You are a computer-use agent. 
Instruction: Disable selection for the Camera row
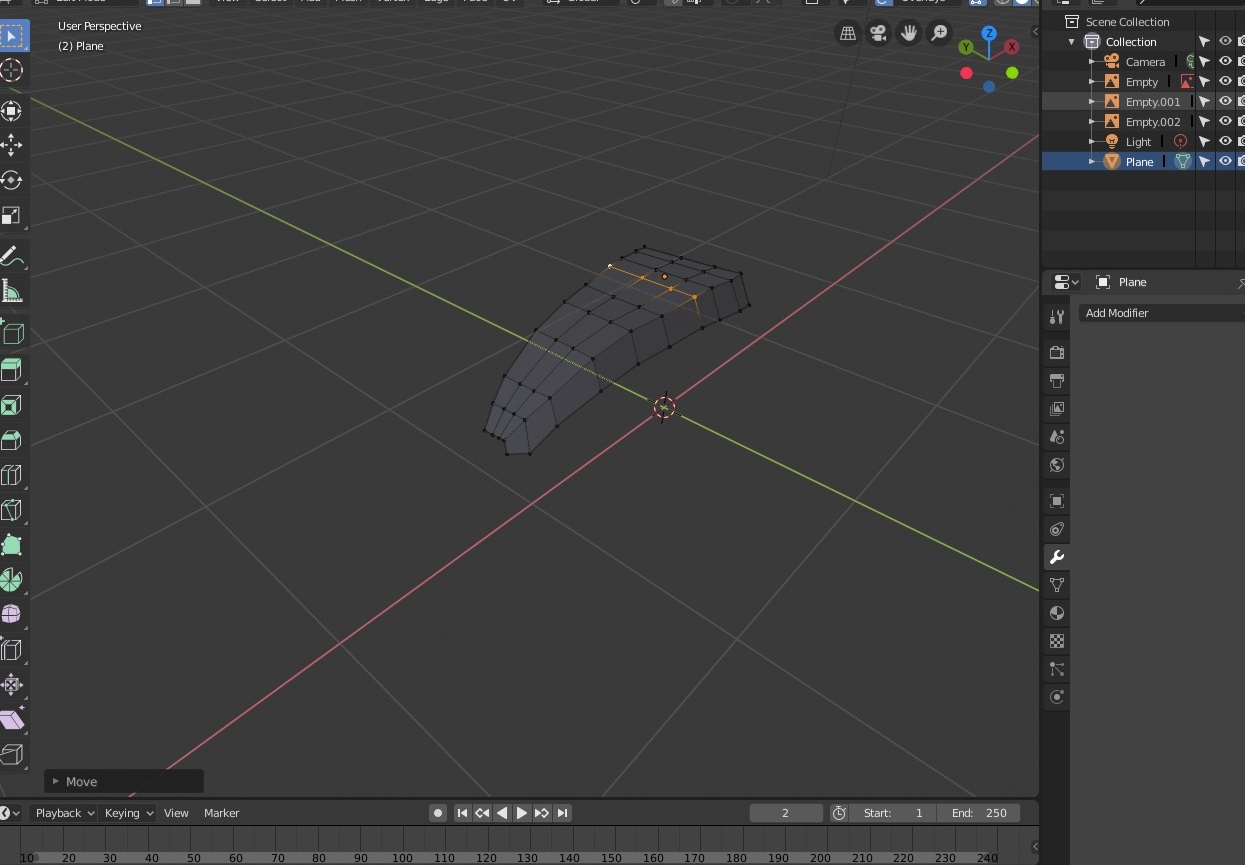coord(1205,61)
